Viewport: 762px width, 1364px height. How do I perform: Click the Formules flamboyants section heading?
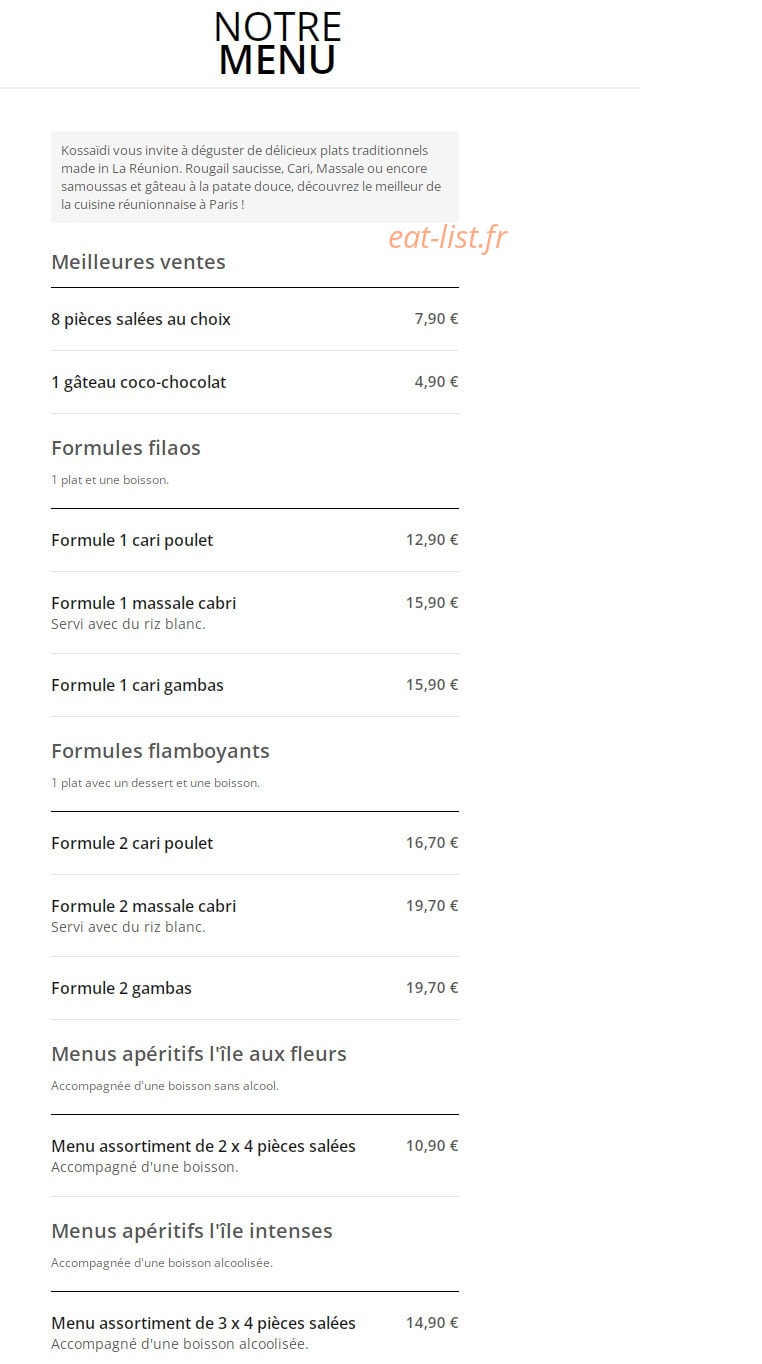[x=160, y=751]
